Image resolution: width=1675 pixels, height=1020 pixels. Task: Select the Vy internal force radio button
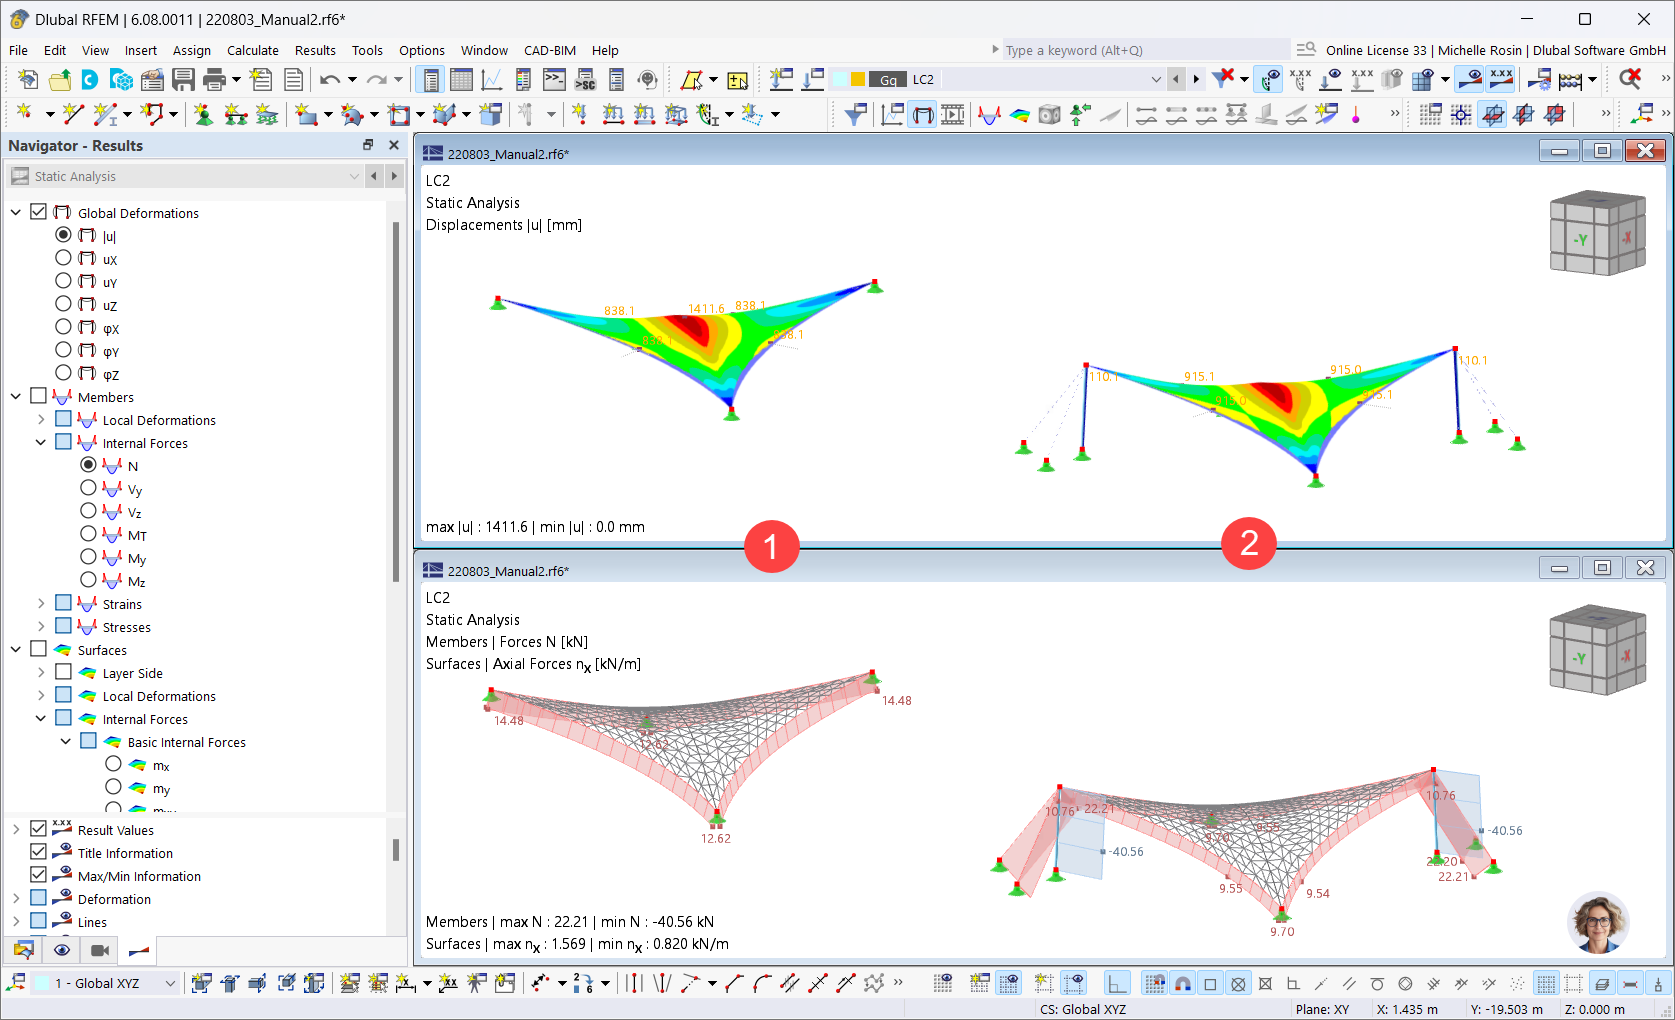pos(88,488)
